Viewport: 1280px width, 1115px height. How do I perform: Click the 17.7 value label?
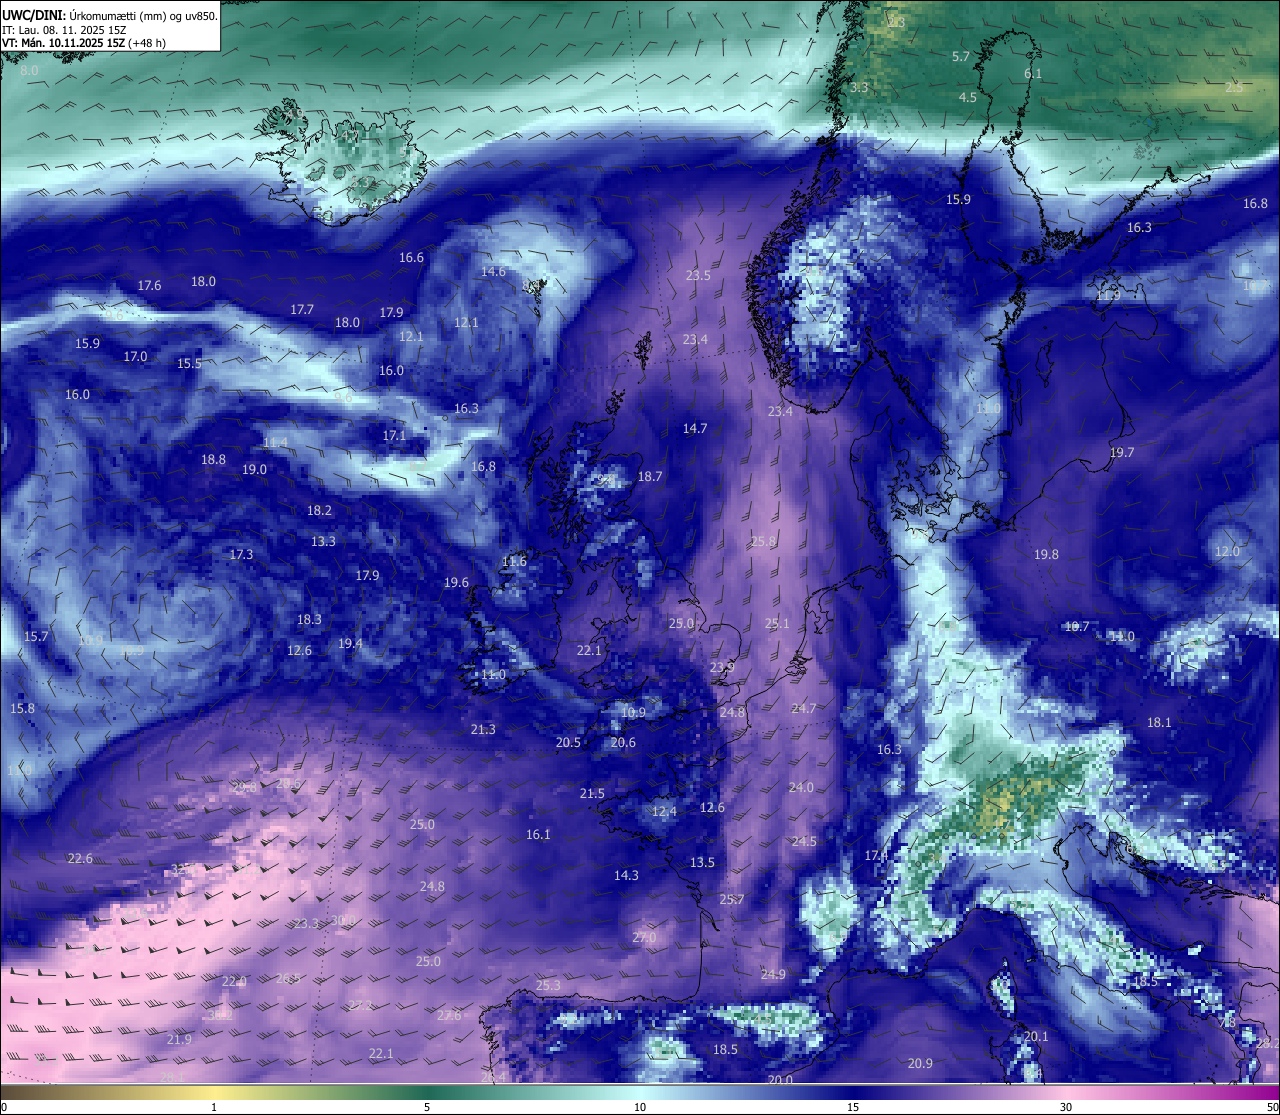click(x=302, y=309)
